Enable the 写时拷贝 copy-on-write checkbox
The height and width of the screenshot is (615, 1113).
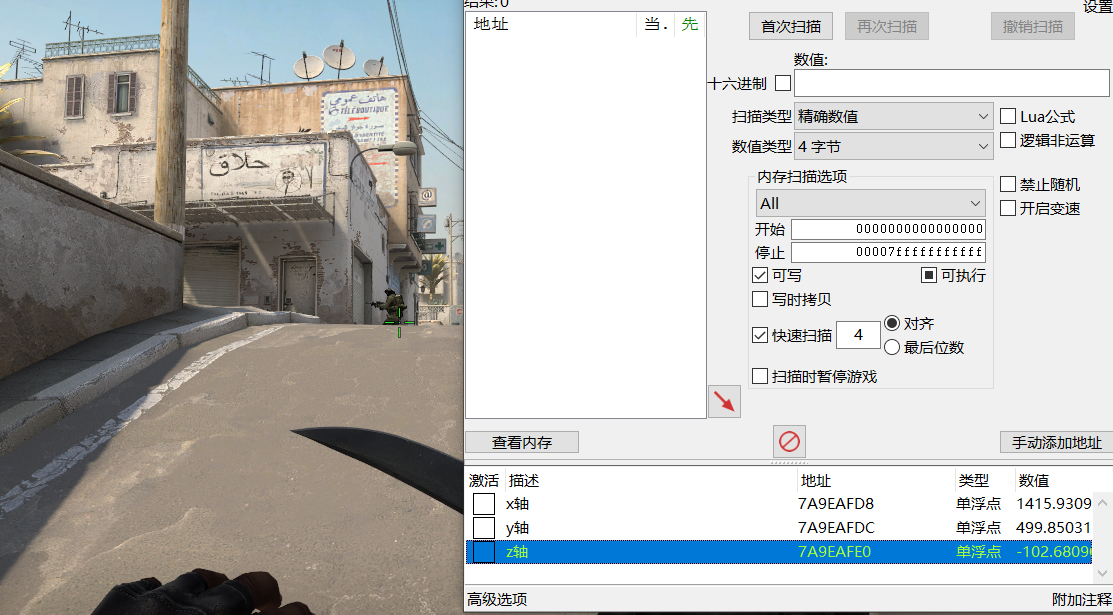(x=760, y=298)
